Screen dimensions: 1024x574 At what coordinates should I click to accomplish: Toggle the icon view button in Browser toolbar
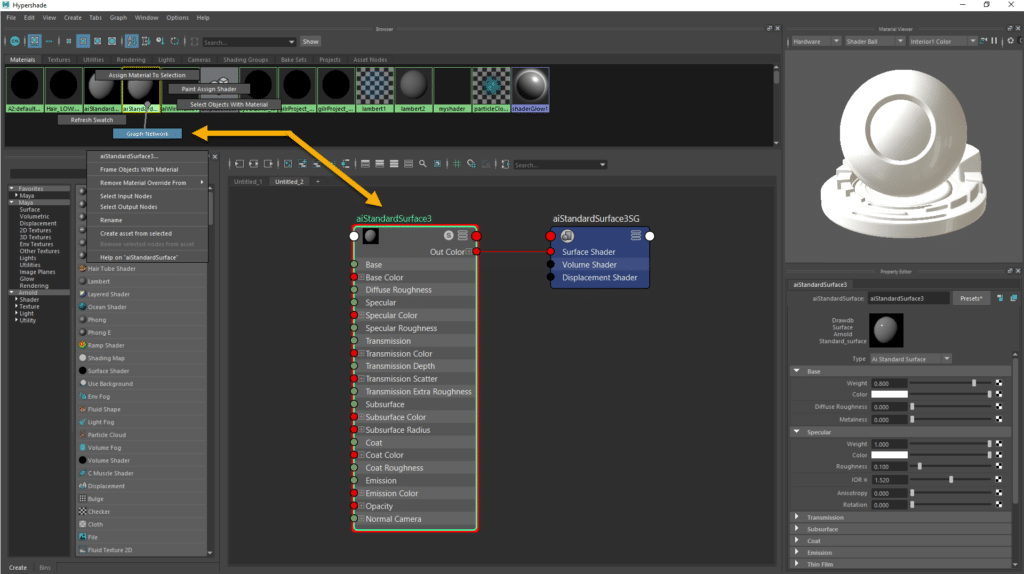coord(35,41)
